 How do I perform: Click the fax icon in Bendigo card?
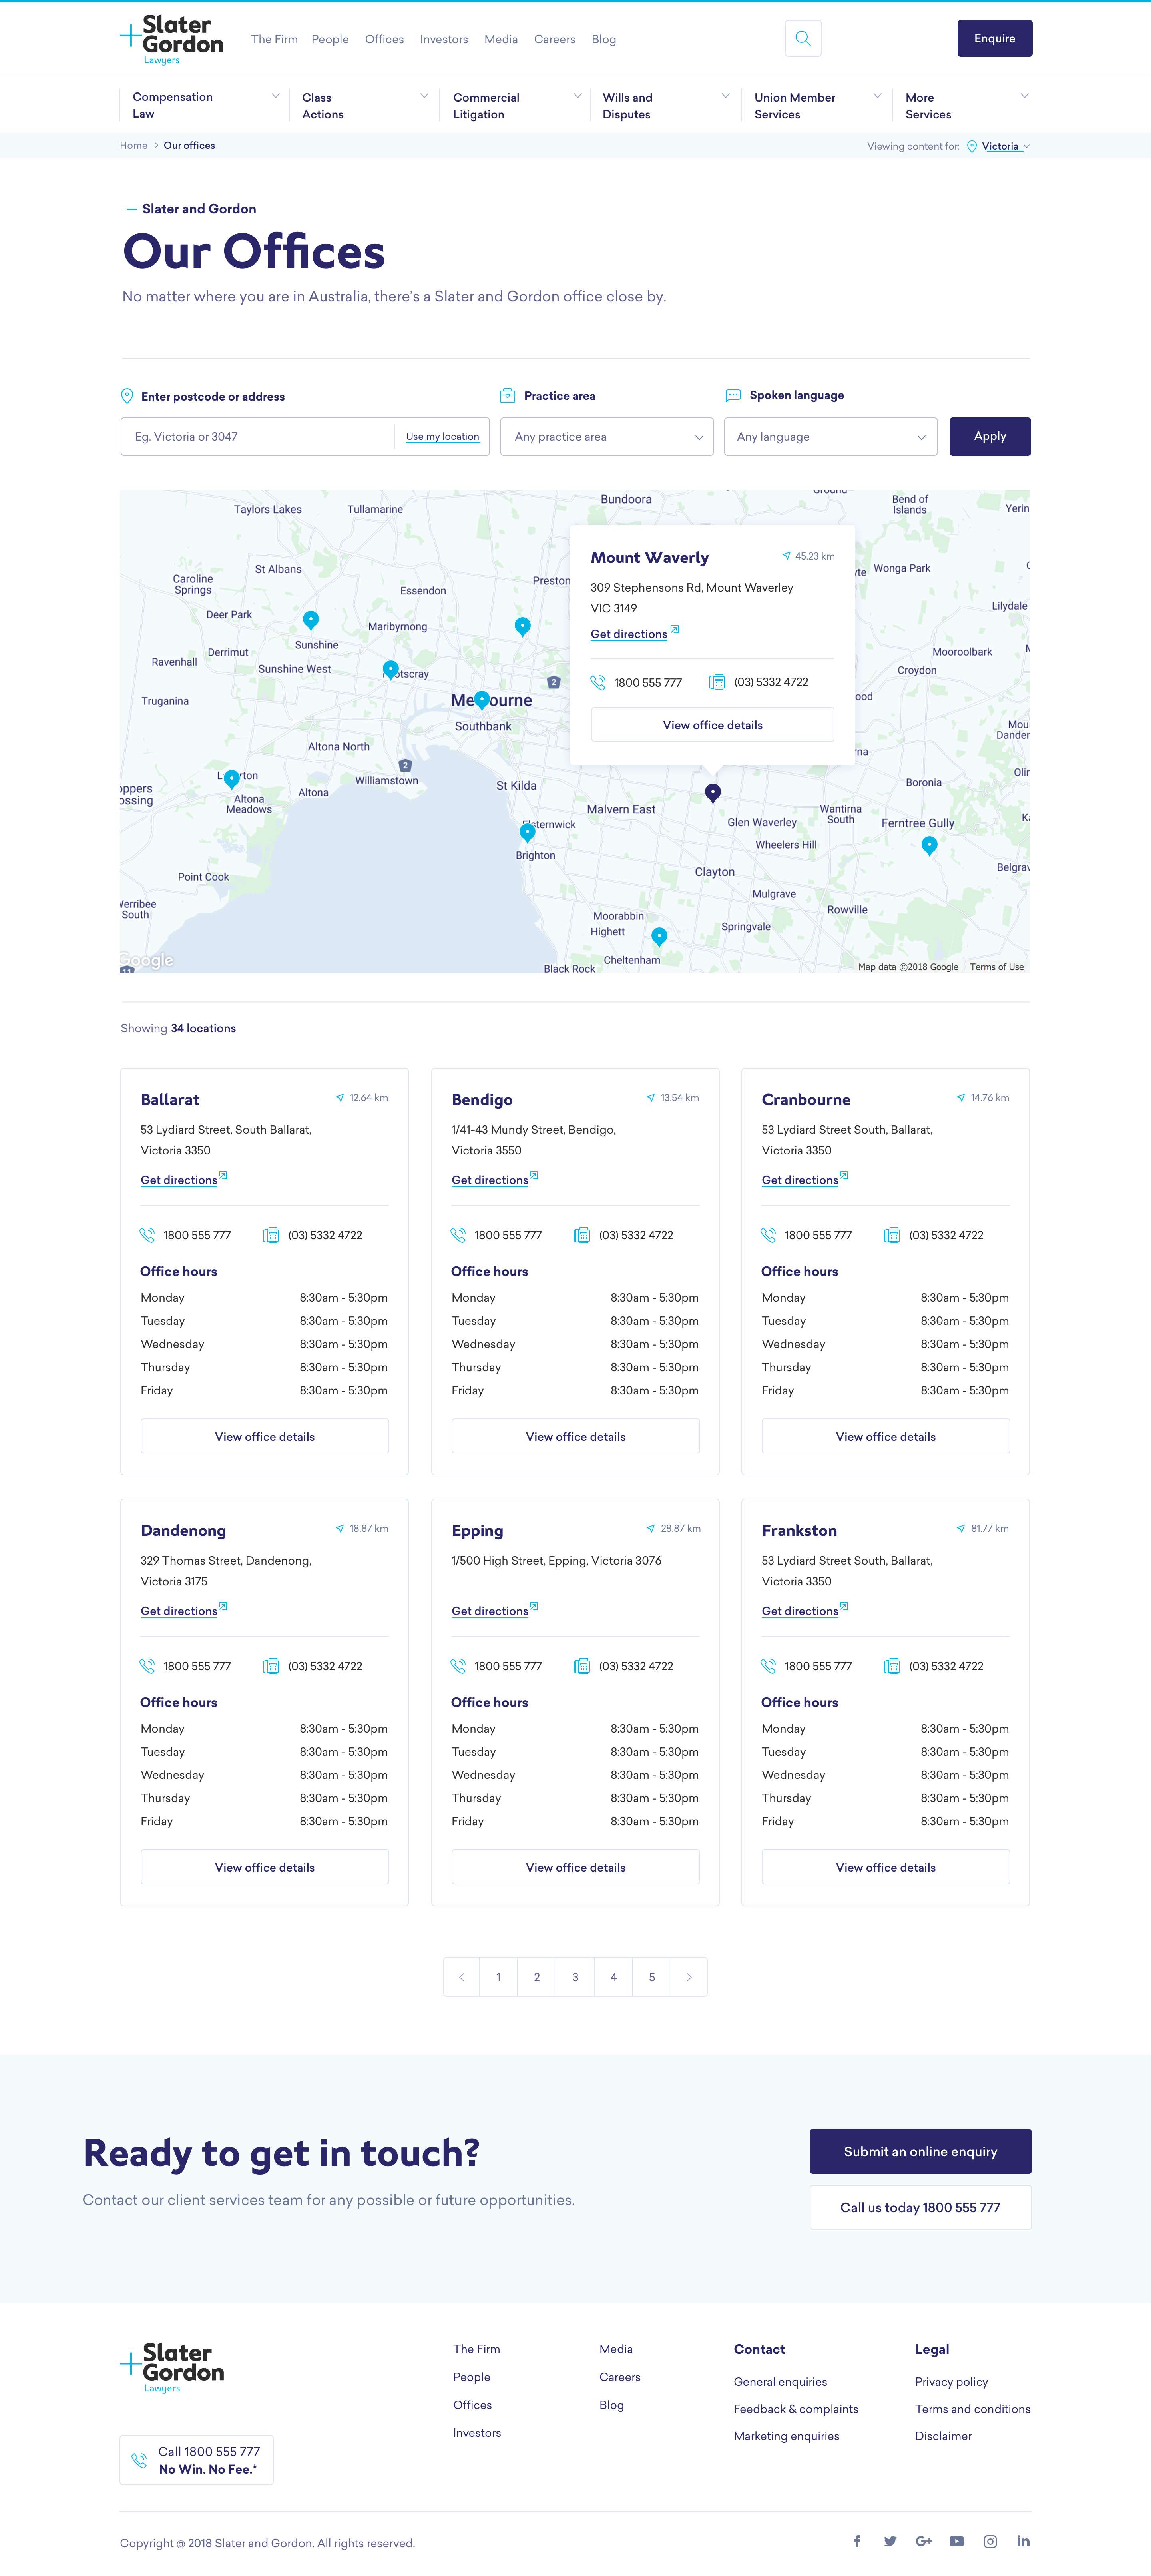[582, 1235]
